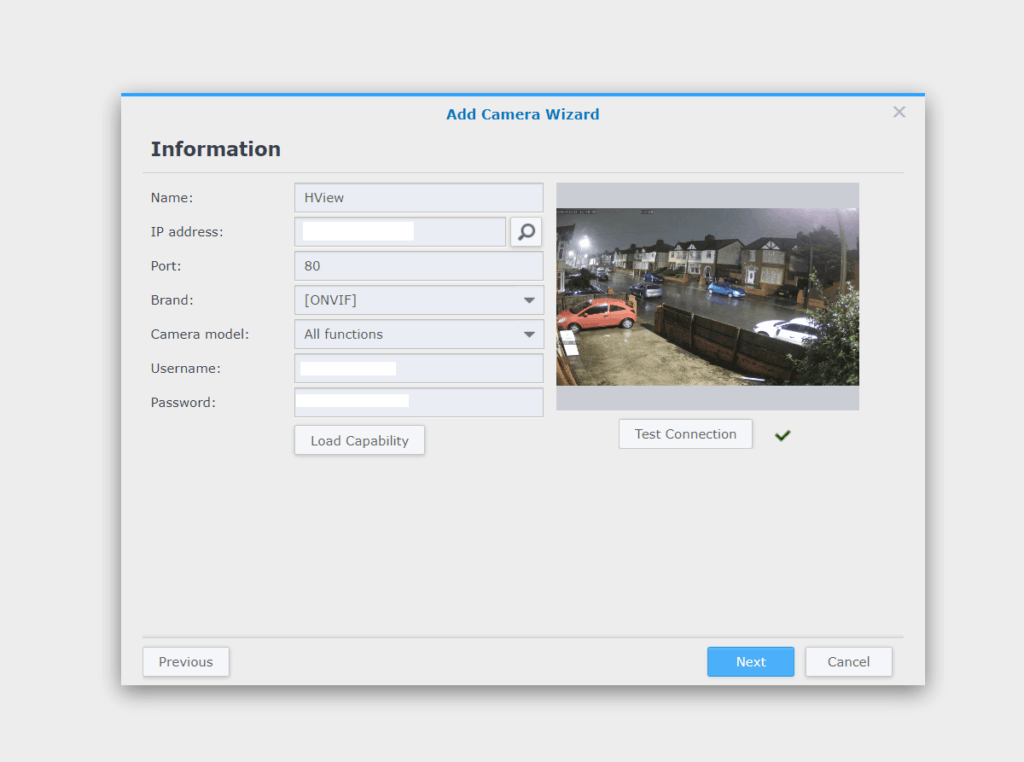Click the Information section heading

tap(215, 149)
